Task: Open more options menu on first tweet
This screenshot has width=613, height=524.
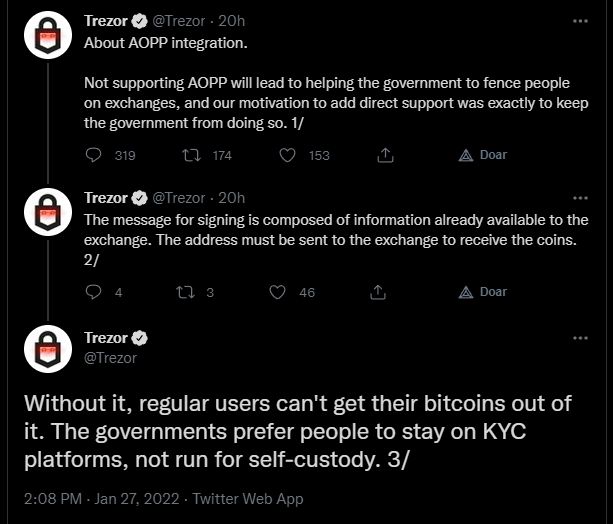Action: pos(580,21)
